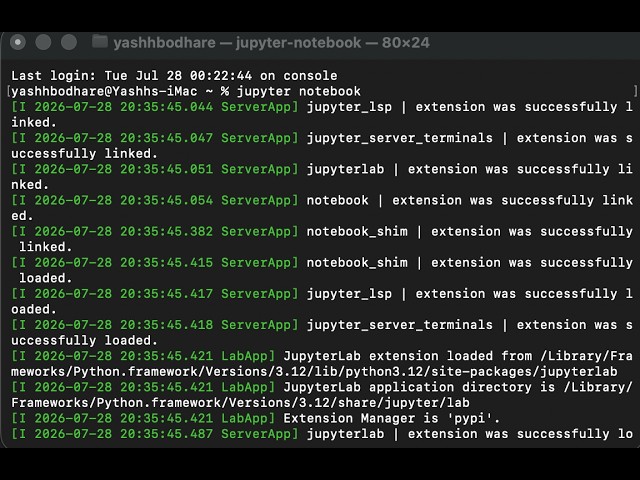Click the text 'JupyterLab extension loaded from'

point(408,356)
